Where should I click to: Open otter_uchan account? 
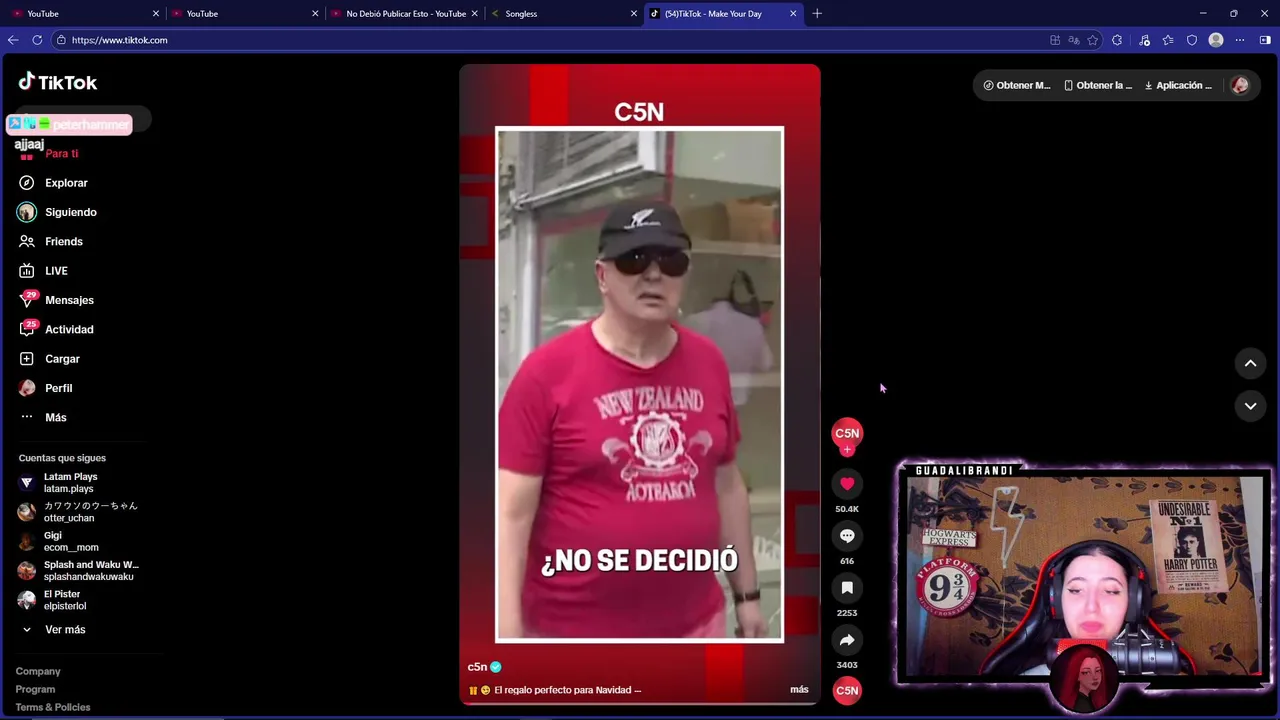77,512
